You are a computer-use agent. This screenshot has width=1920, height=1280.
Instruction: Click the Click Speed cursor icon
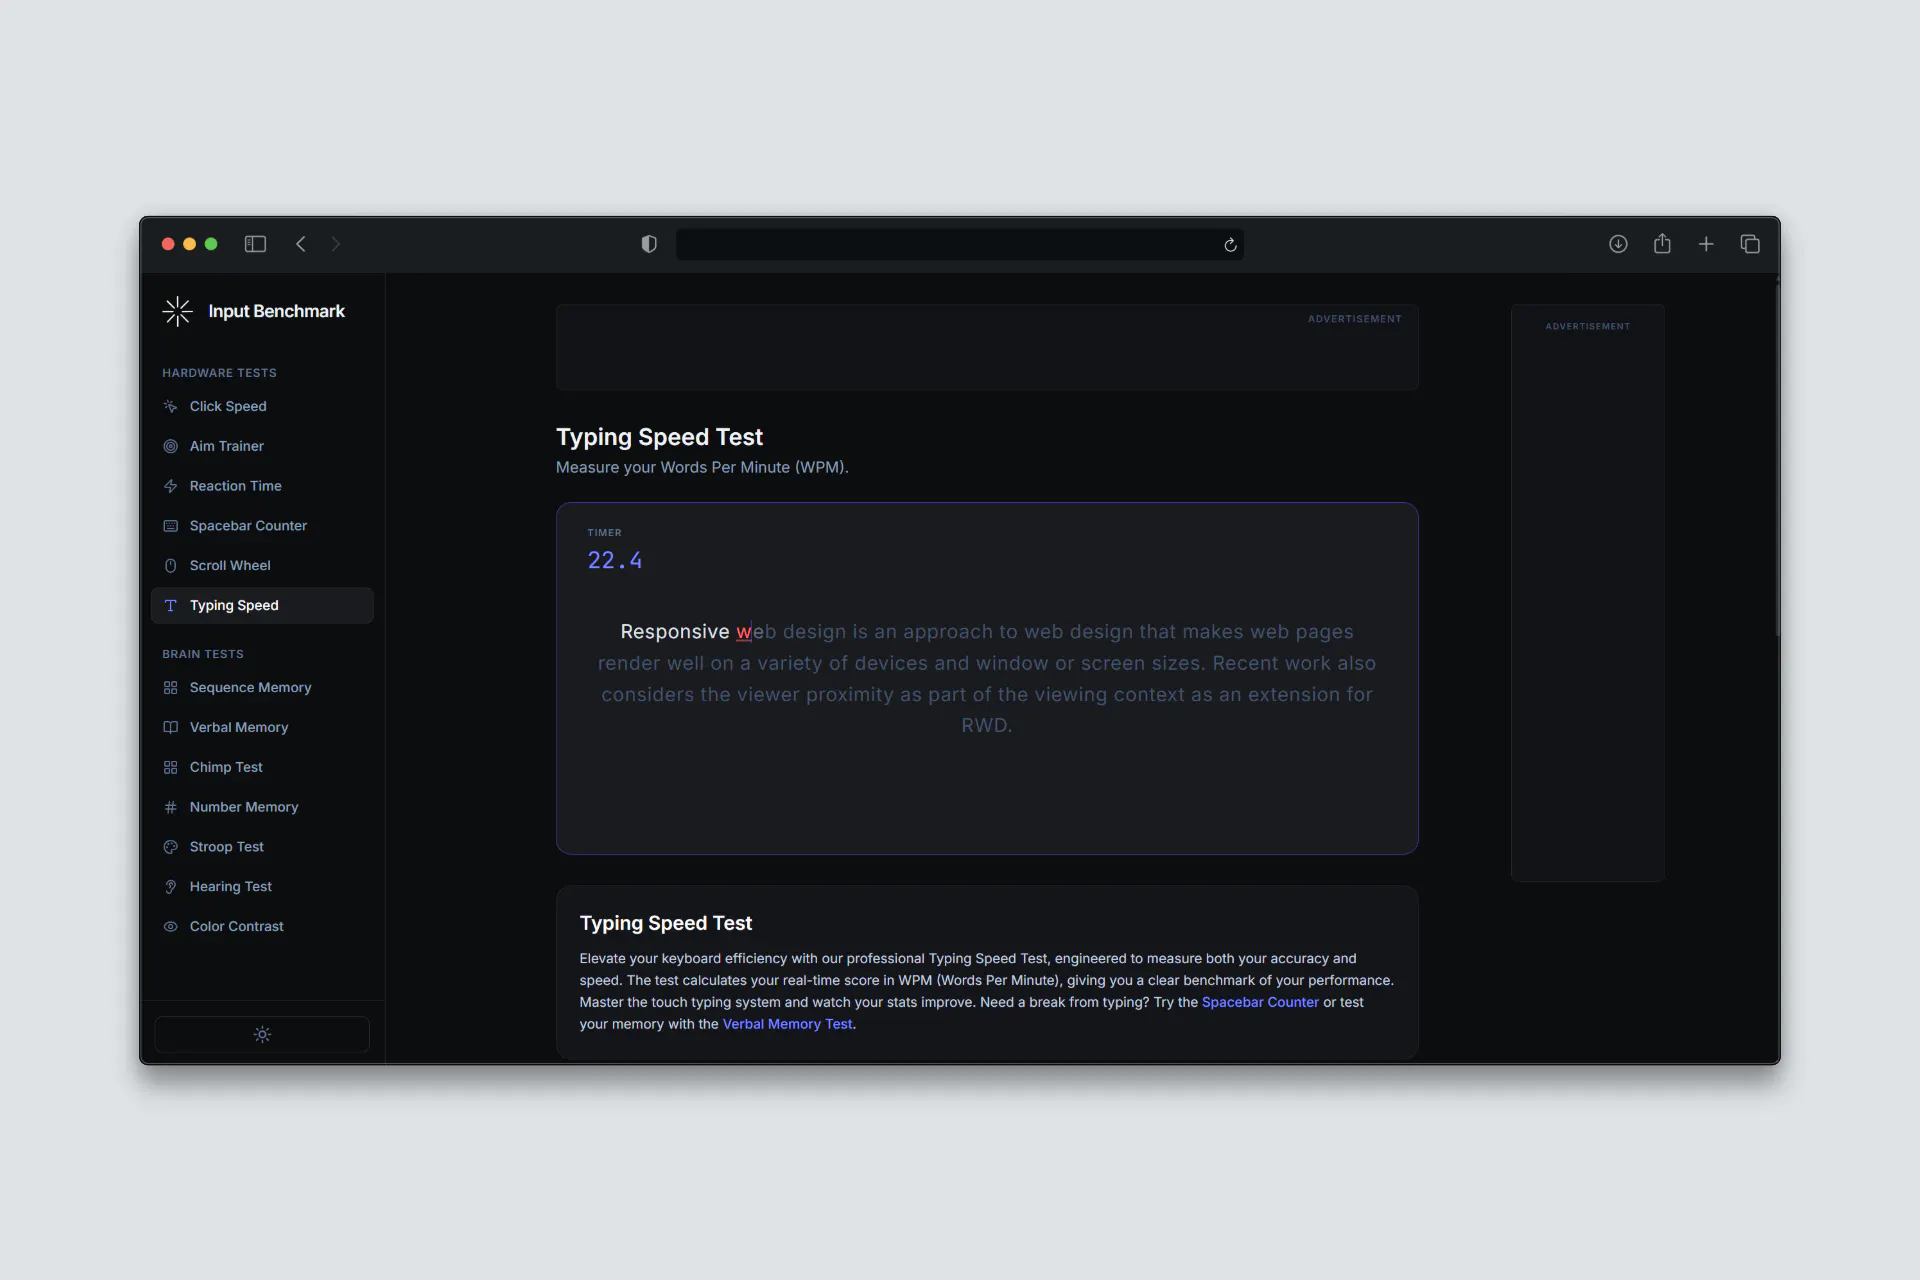point(171,406)
